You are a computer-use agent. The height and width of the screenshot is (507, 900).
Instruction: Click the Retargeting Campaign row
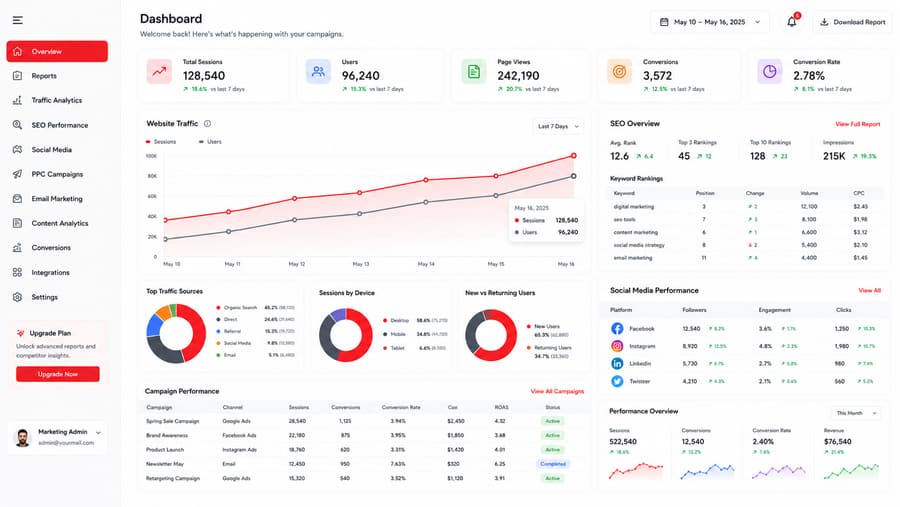(364, 478)
